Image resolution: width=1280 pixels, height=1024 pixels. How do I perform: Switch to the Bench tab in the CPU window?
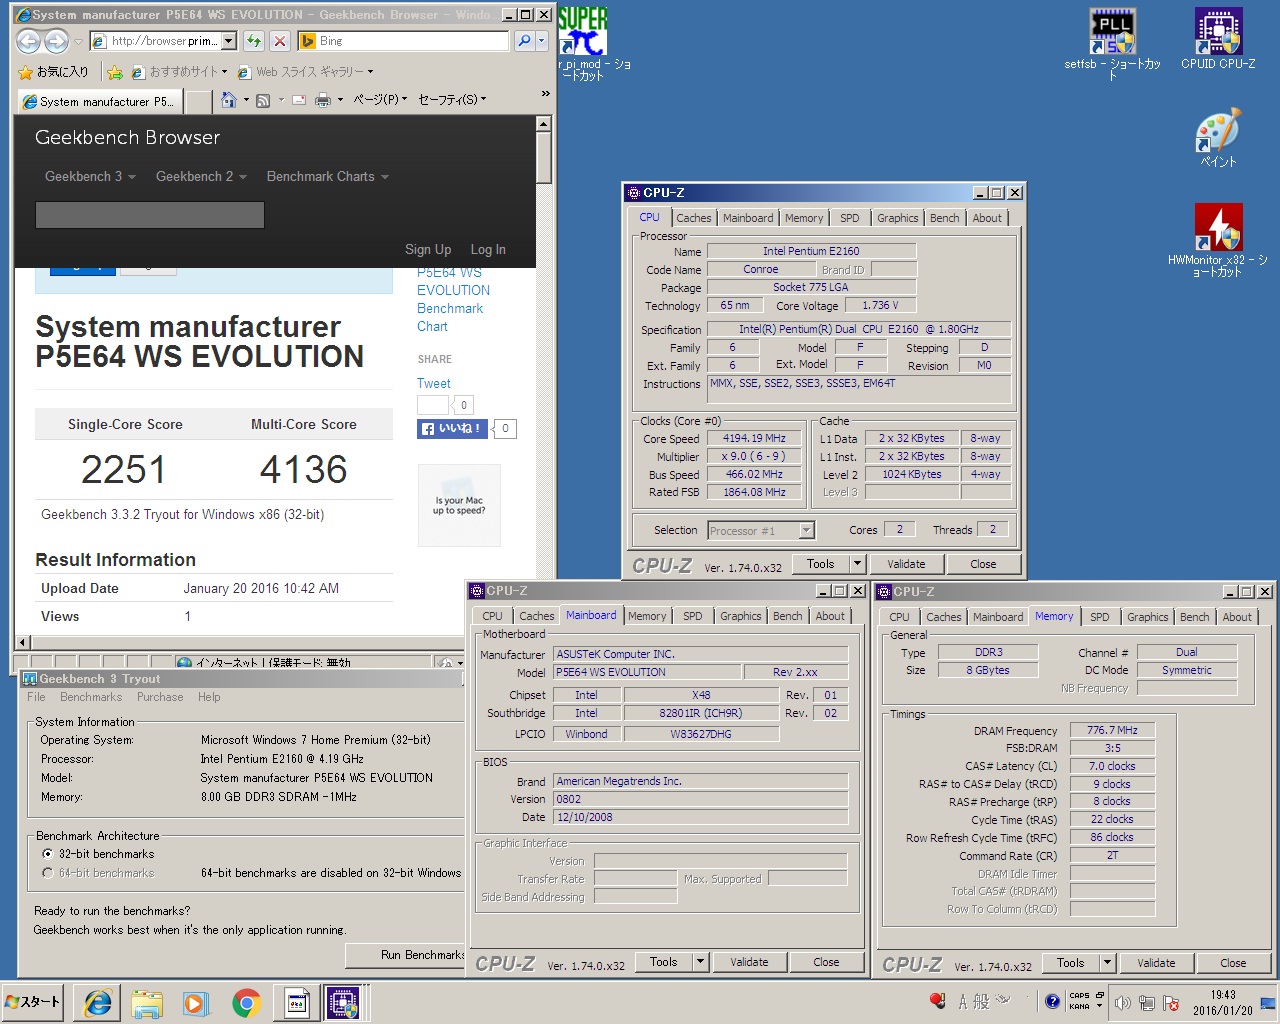(x=944, y=218)
